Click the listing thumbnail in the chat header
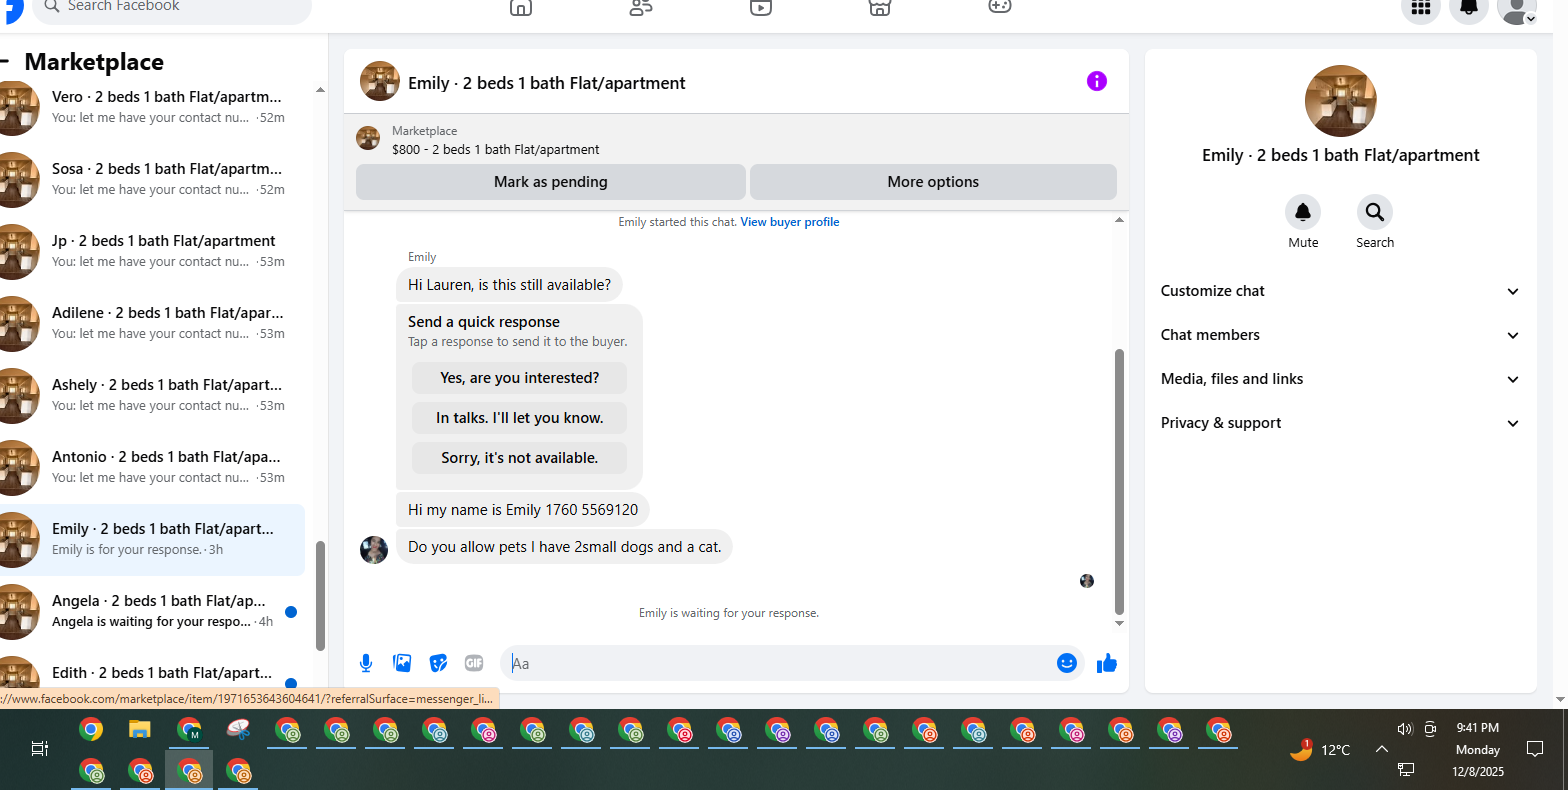Screen dimensions: 1568x790 coord(380,81)
